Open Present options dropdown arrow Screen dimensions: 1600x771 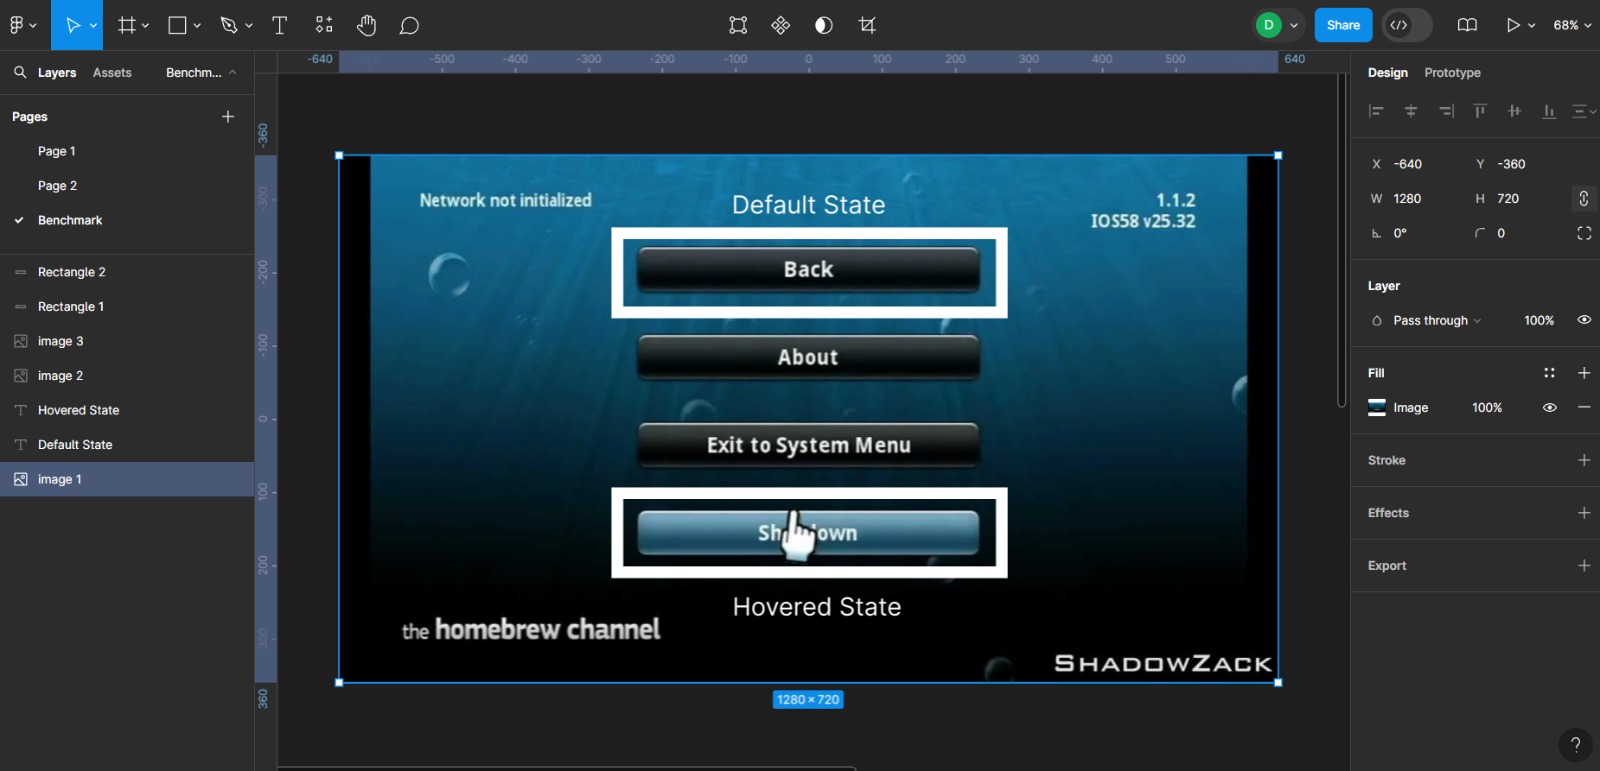(x=1531, y=25)
